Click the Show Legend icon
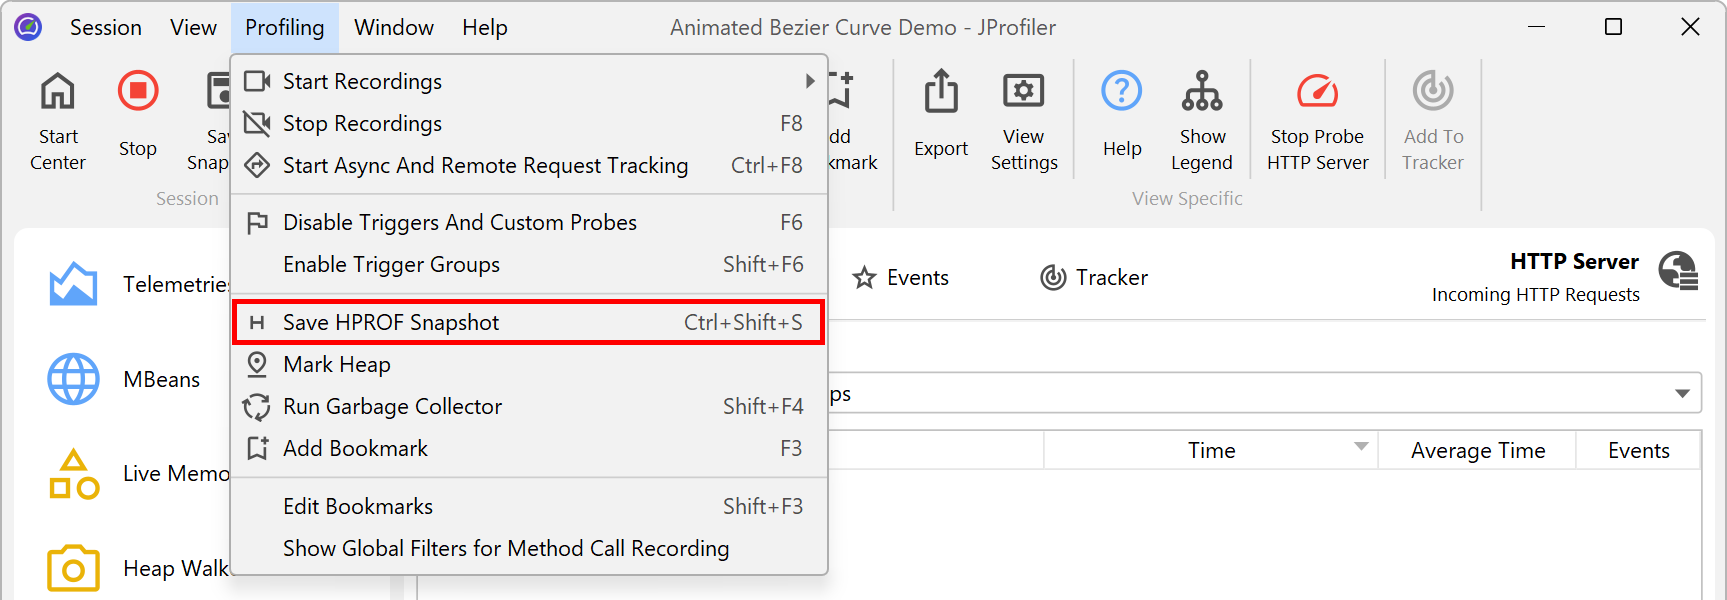Viewport: 1727px width, 600px height. point(1202,92)
